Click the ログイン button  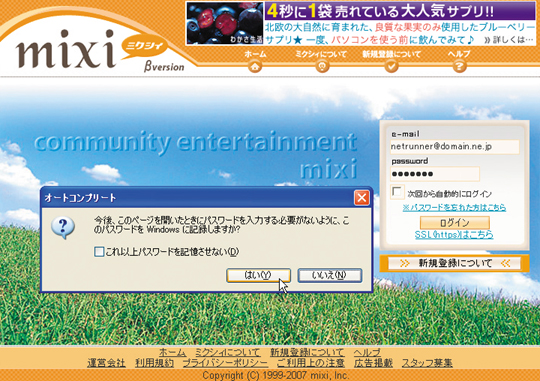(455, 222)
